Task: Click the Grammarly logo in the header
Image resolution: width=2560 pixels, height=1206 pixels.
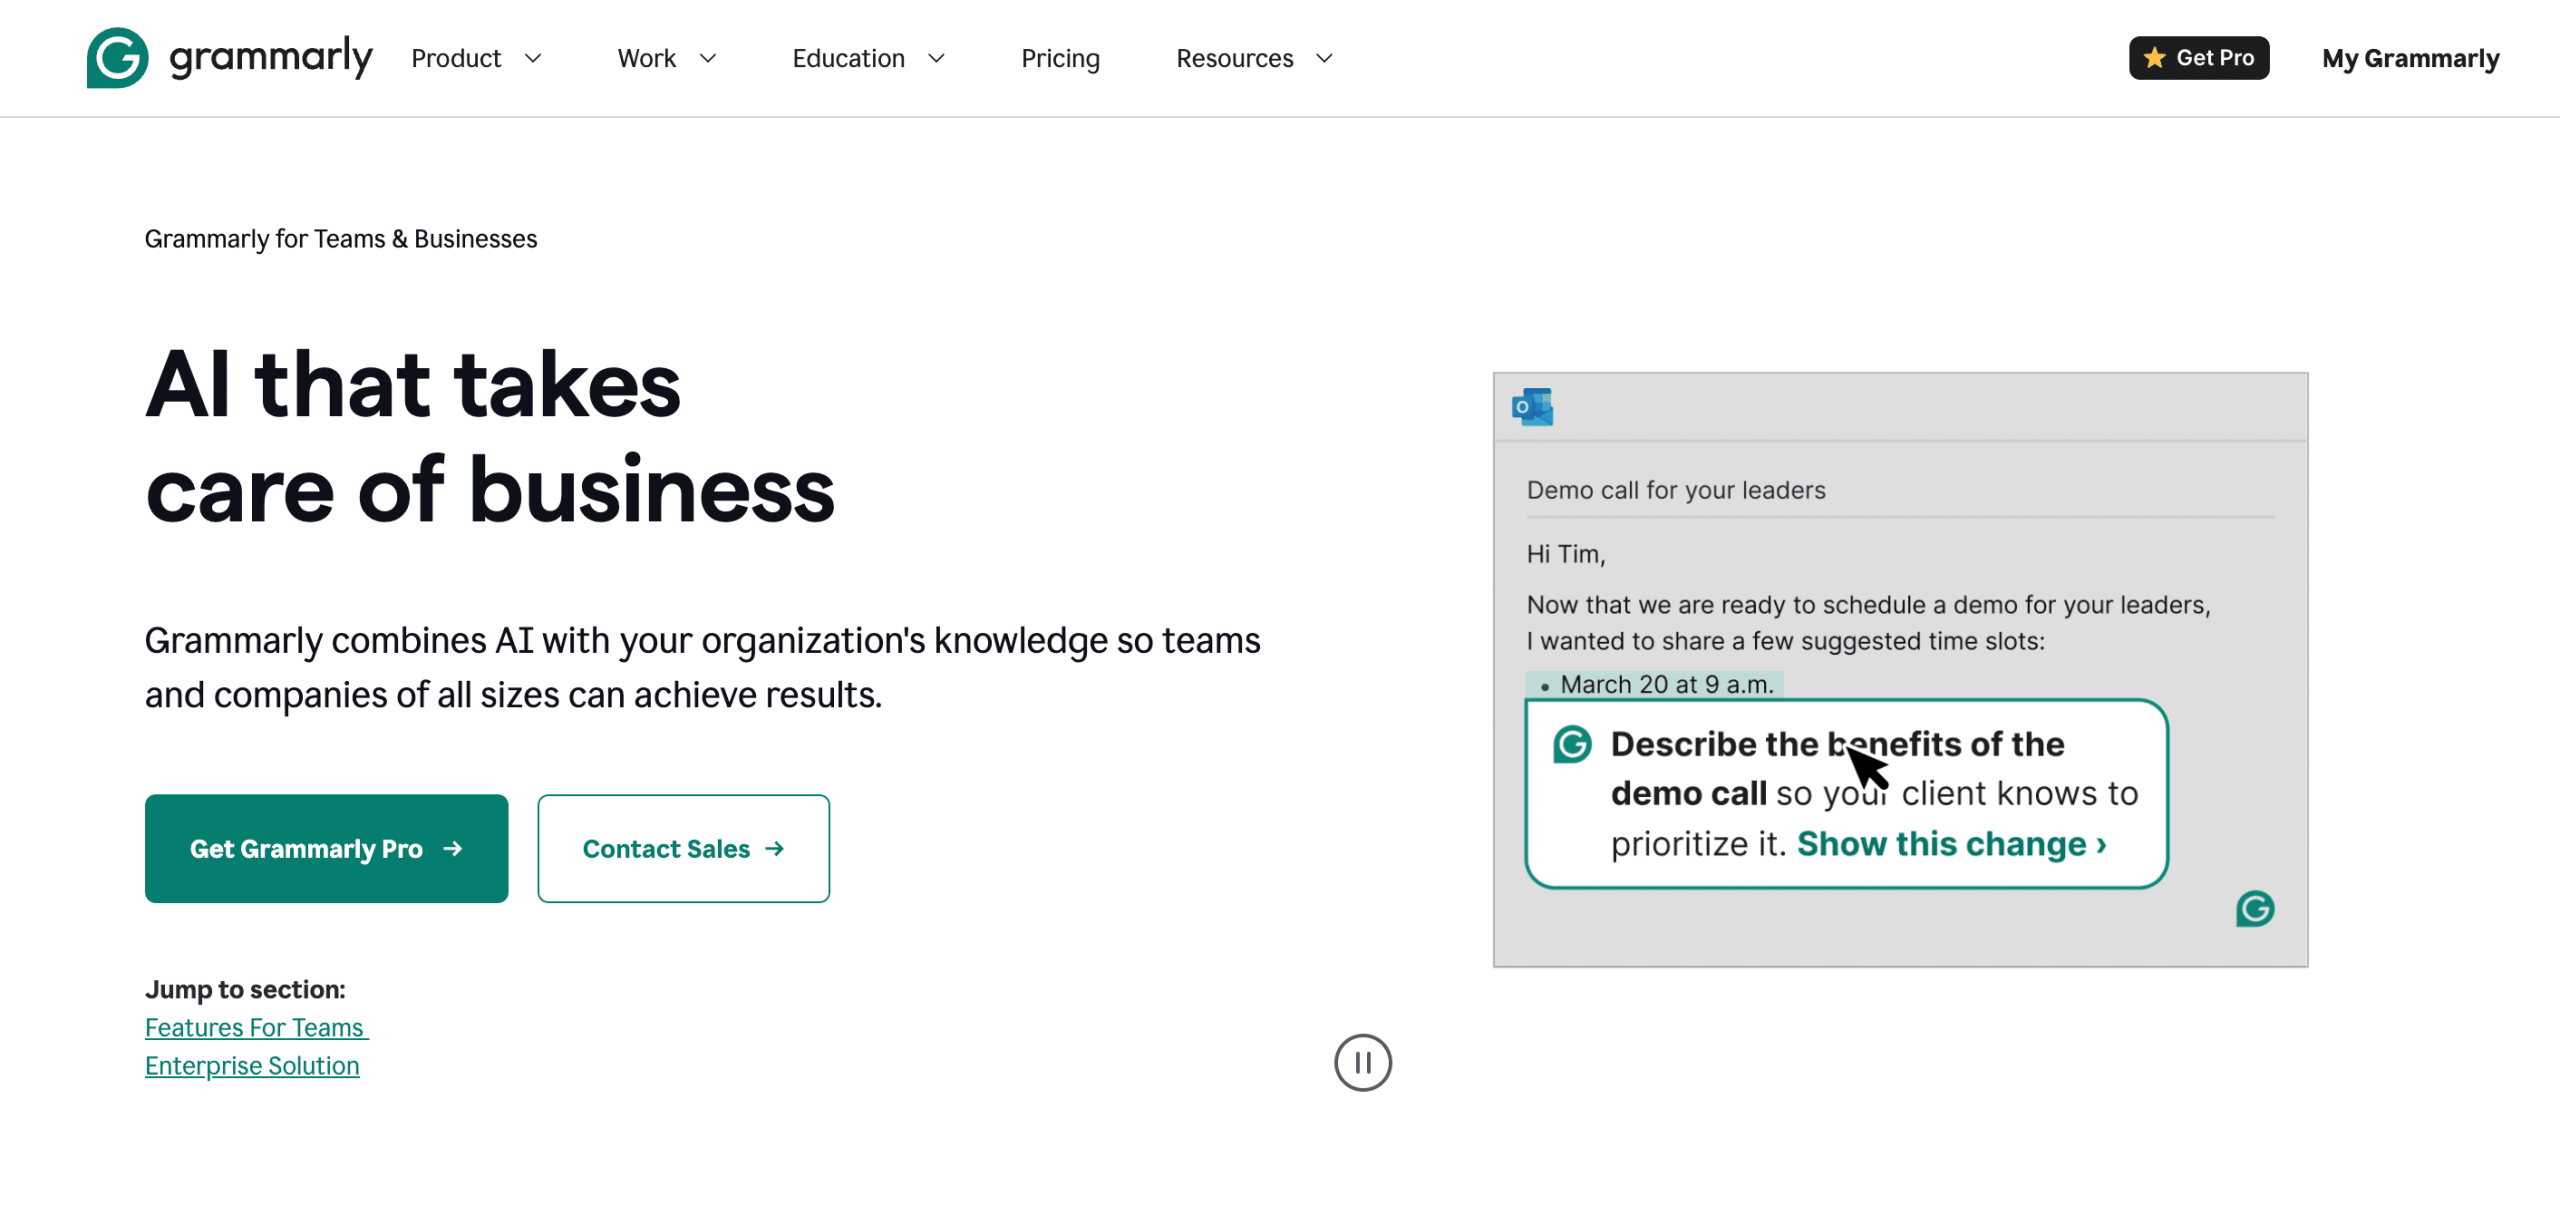Action: [229, 58]
